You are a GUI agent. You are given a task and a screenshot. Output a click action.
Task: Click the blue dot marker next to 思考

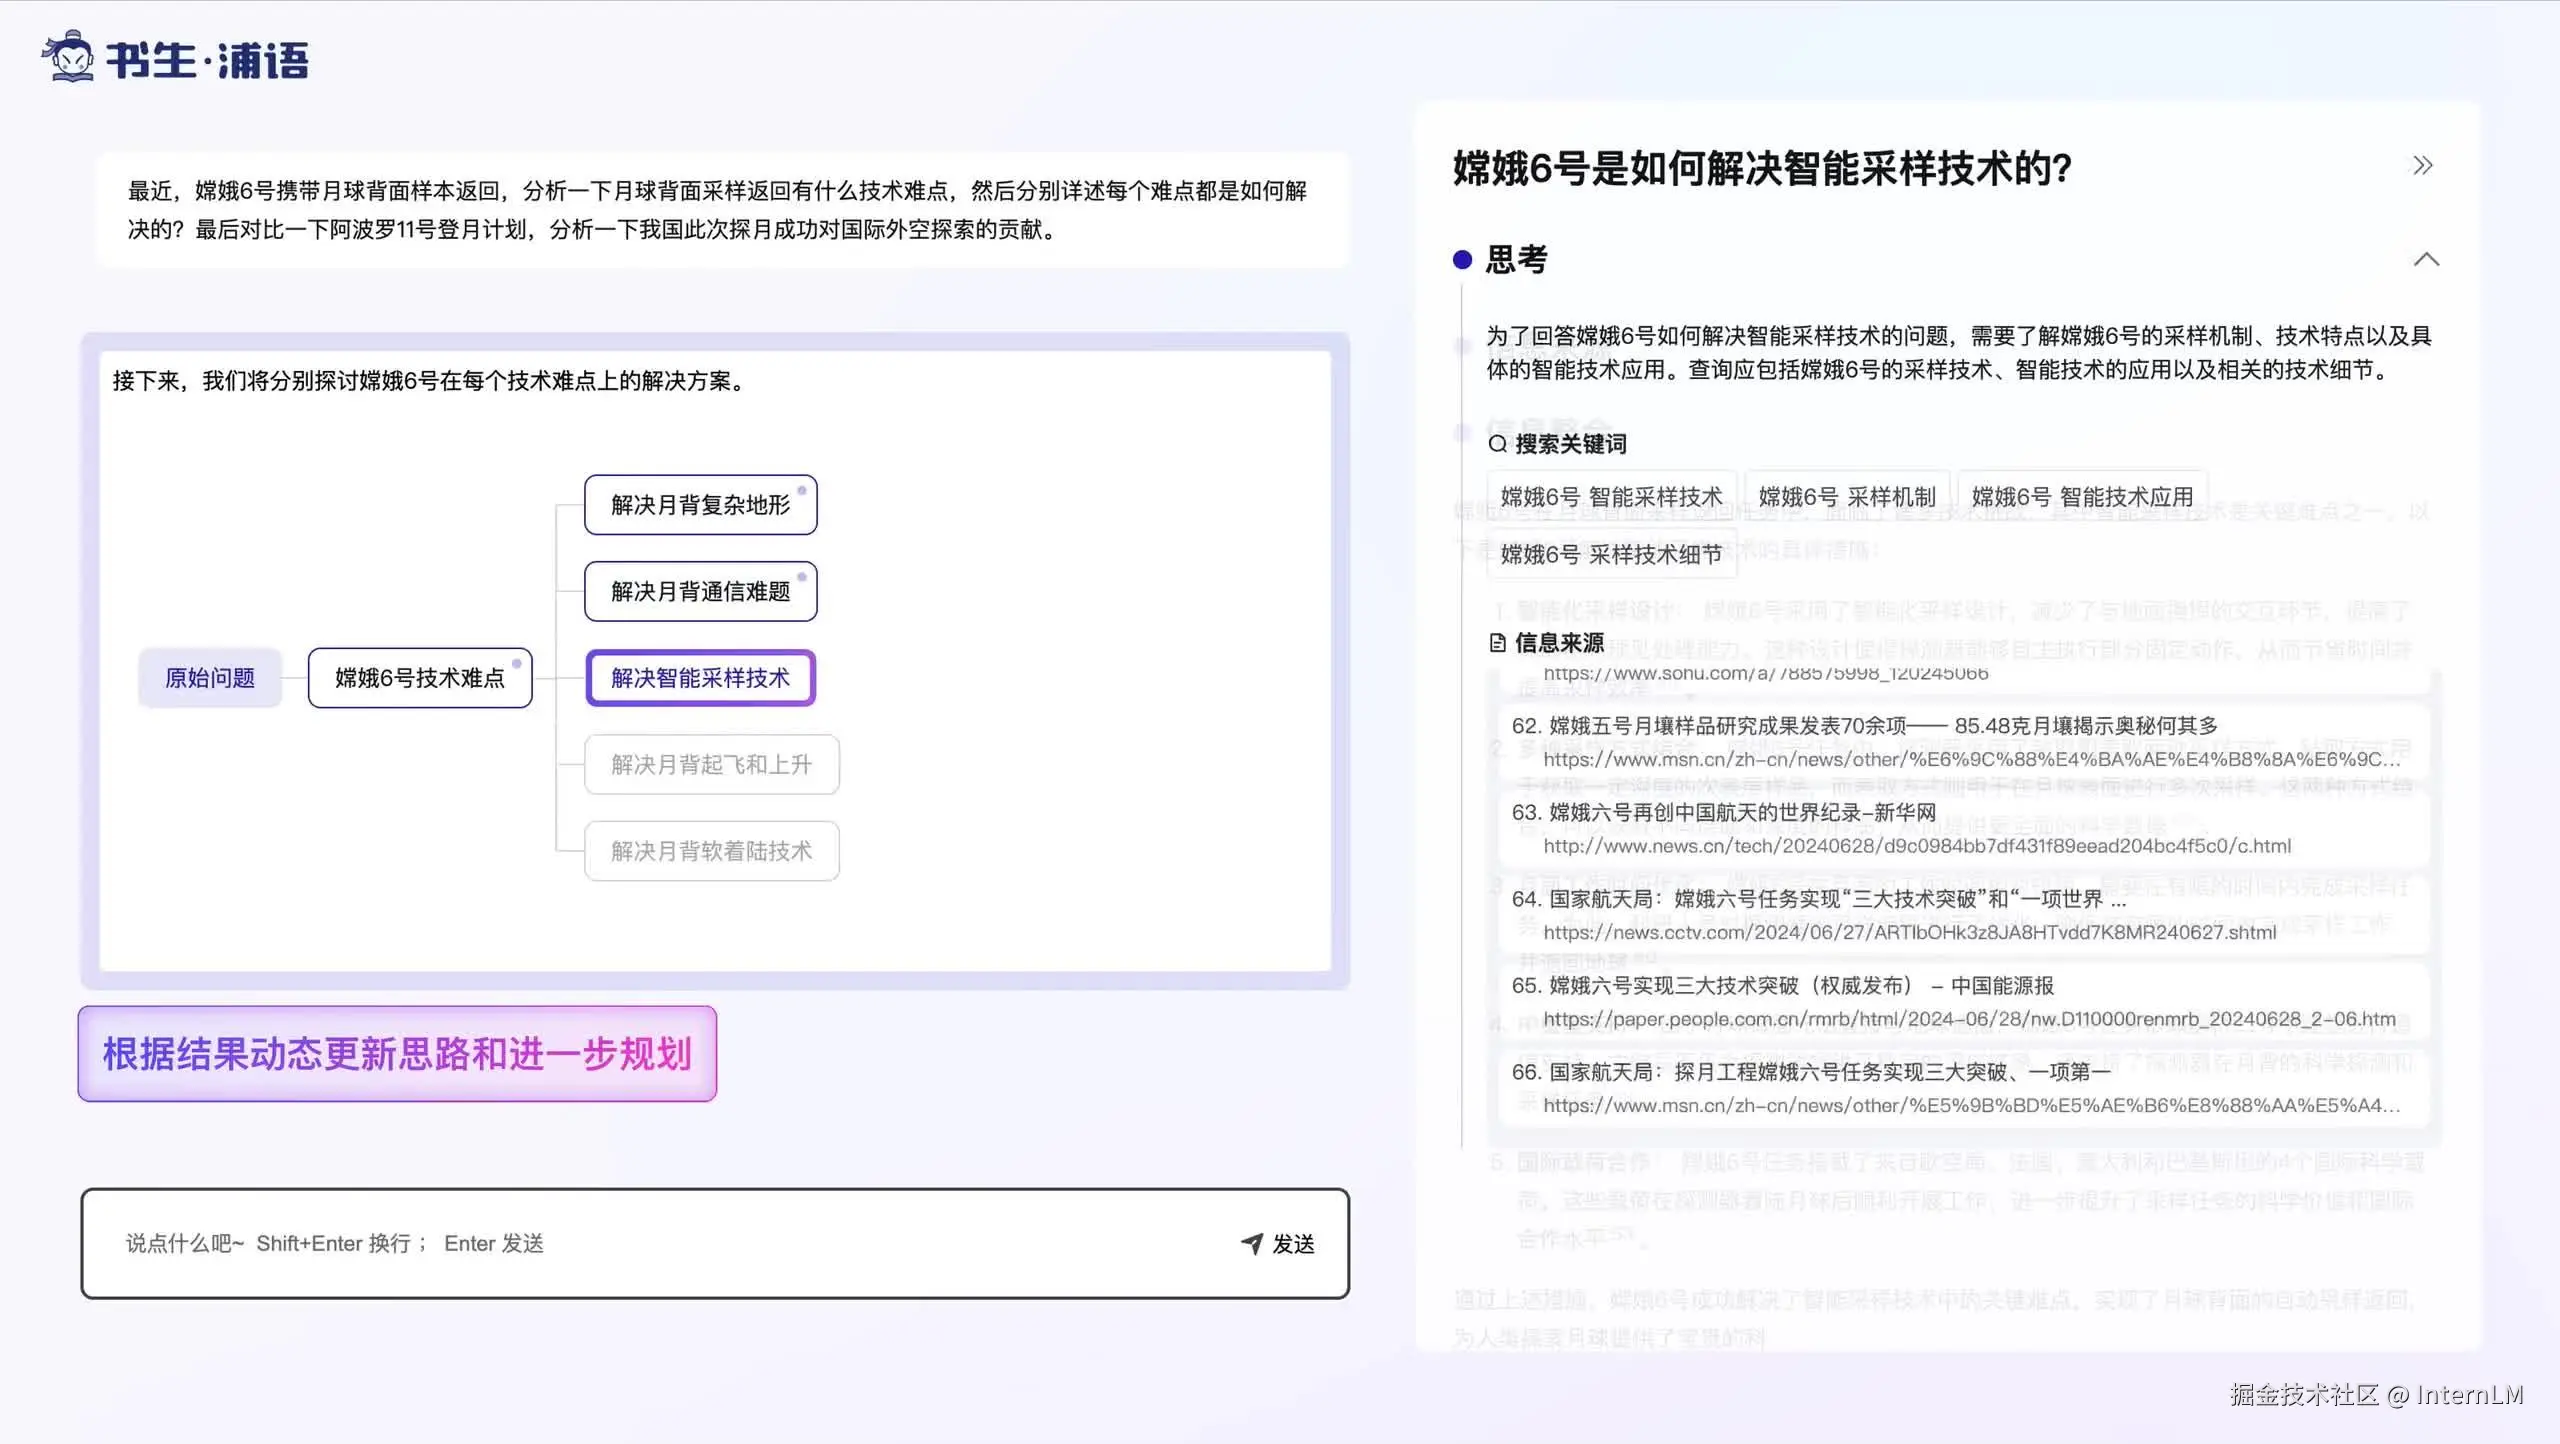(1464, 261)
